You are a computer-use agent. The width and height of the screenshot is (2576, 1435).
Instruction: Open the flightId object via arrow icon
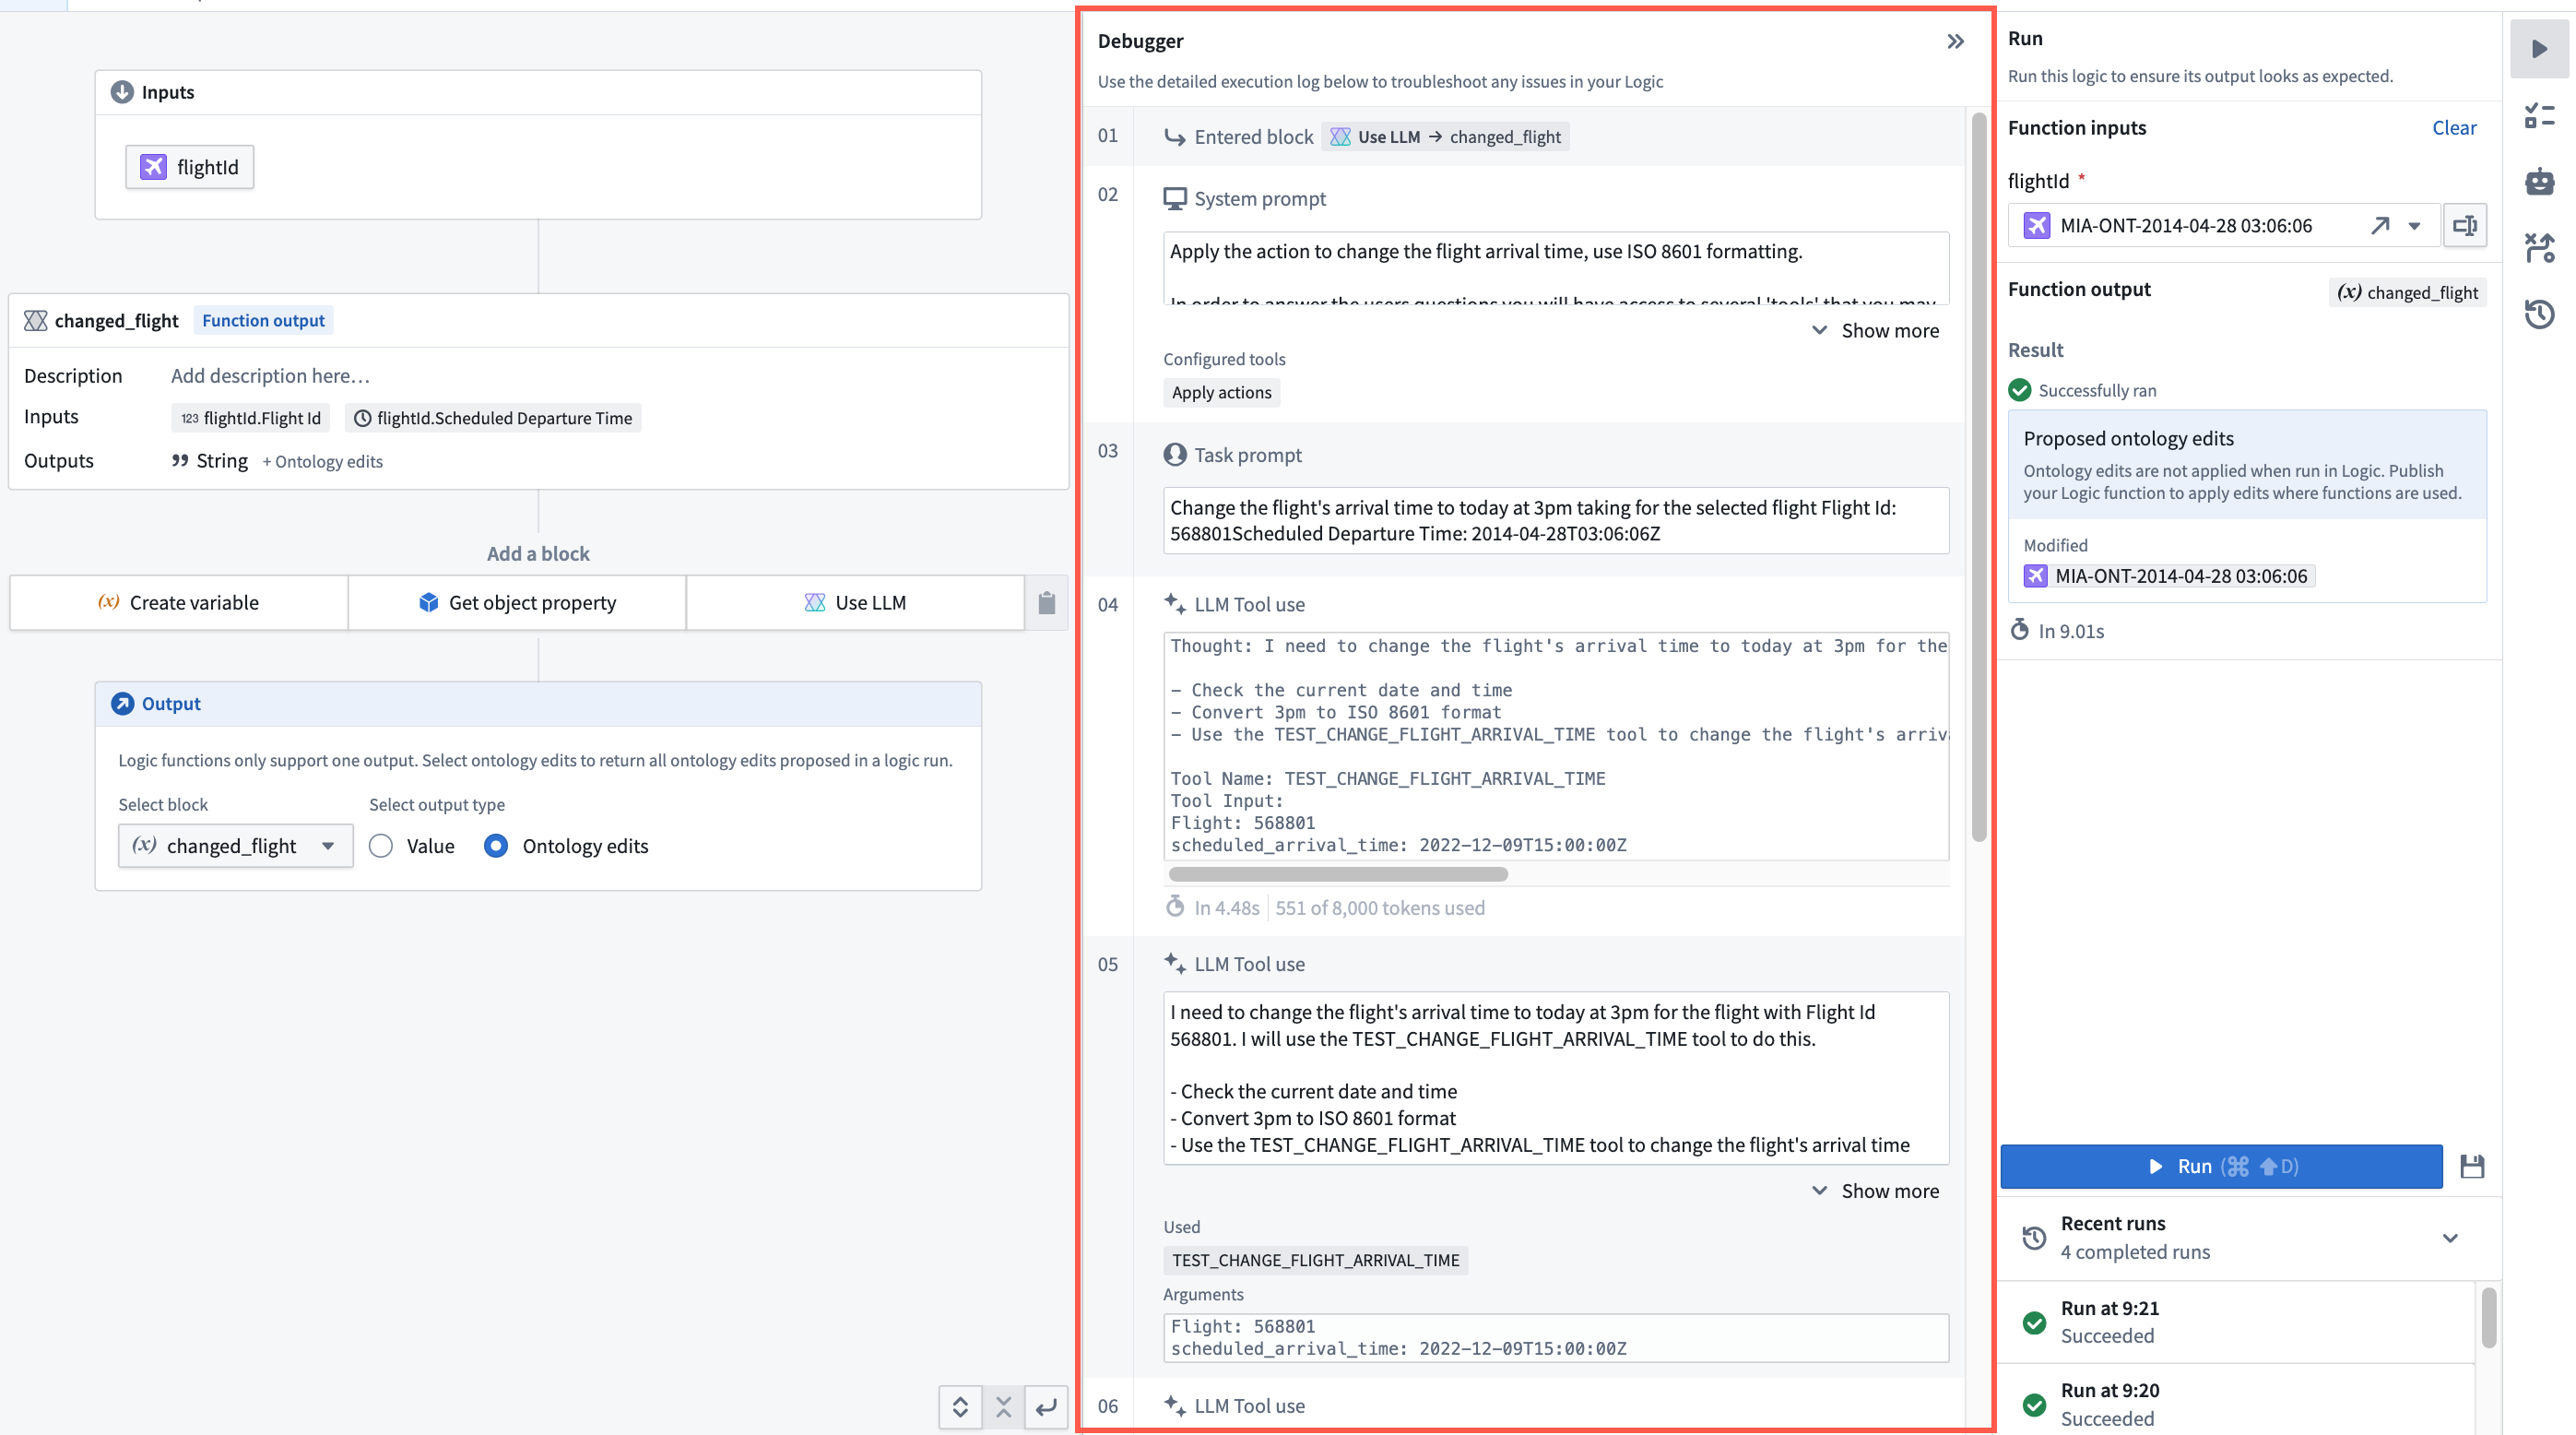[x=2379, y=225]
